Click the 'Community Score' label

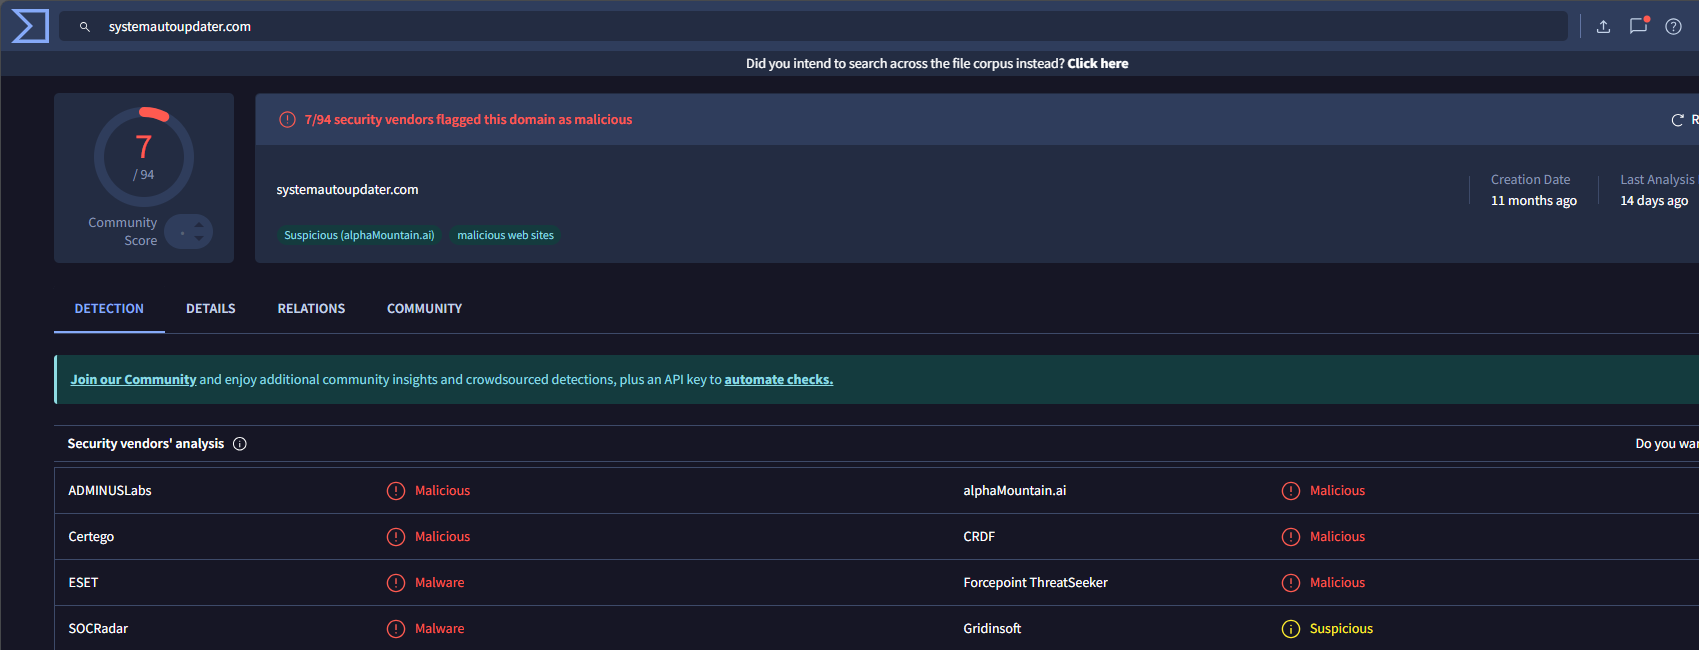[x=123, y=232]
